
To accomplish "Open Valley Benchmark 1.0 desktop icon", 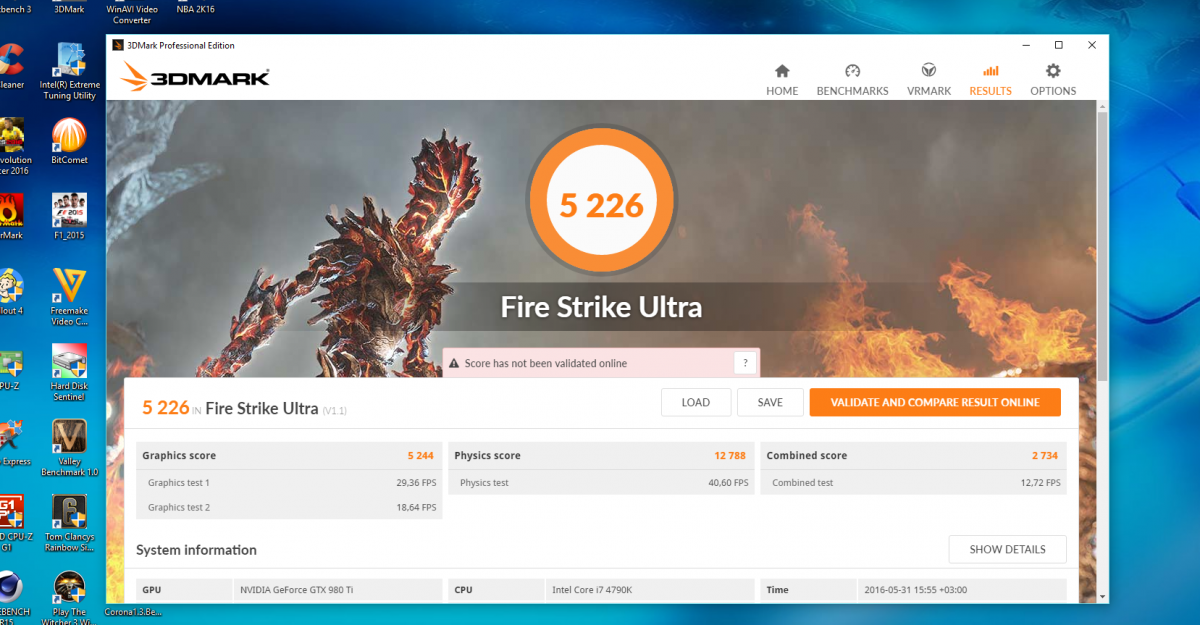I will coord(69,448).
